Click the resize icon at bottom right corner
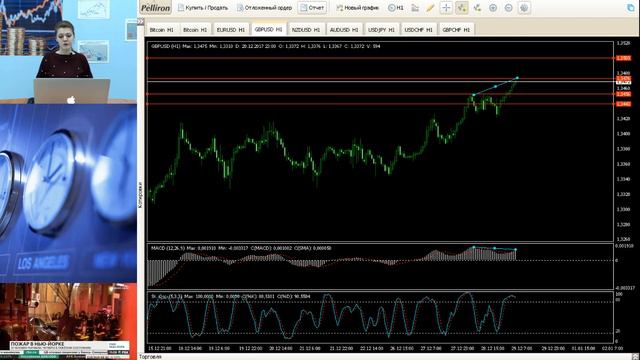This screenshot has height=360, width=640. coord(635,356)
